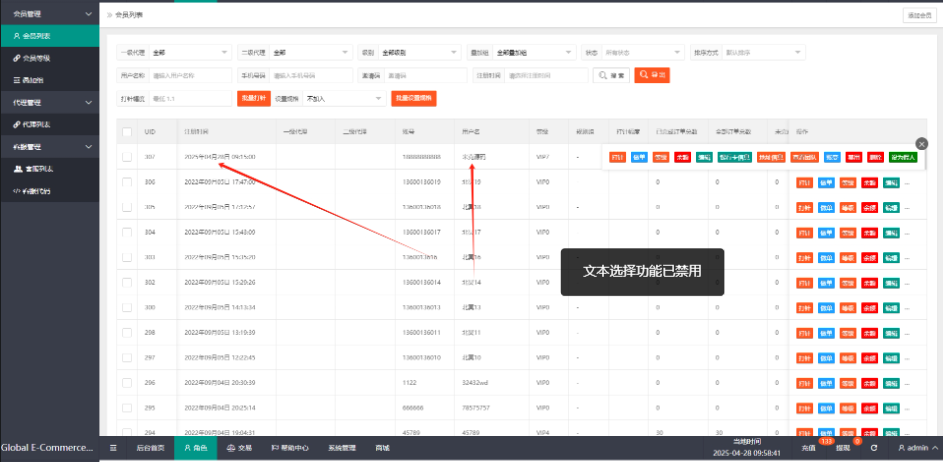The height and width of the screenshot is (462, 943).
Task: Open 提现 notifications with 0 badge
Action: pyautogui.click(x=843, y=448)
